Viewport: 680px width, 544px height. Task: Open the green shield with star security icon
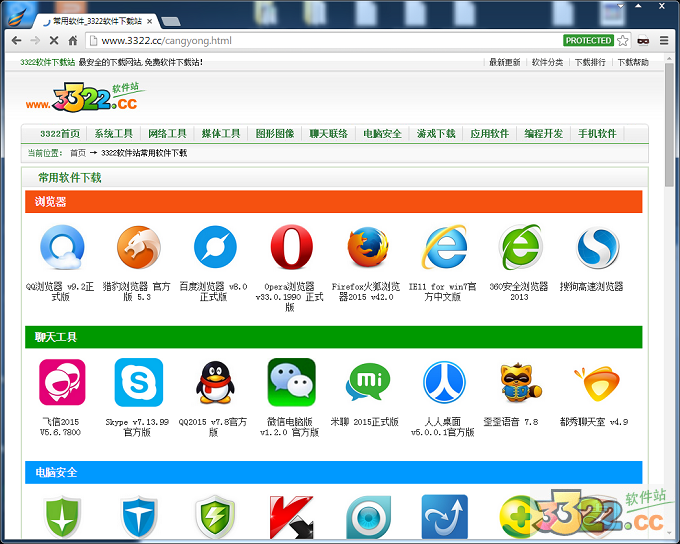(62, 517)
